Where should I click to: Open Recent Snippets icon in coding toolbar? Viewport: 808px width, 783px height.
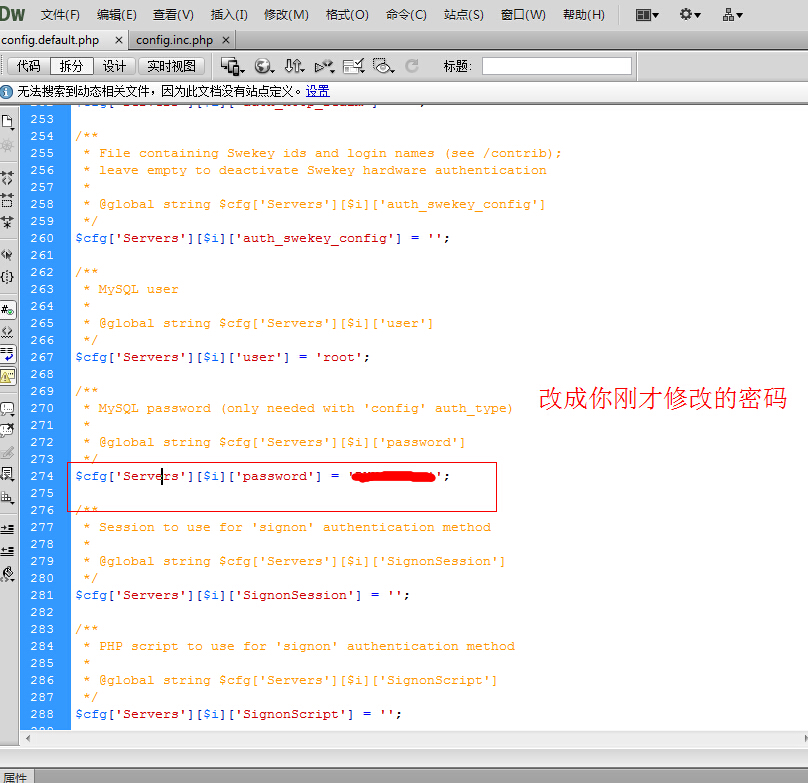pos(7,474)
